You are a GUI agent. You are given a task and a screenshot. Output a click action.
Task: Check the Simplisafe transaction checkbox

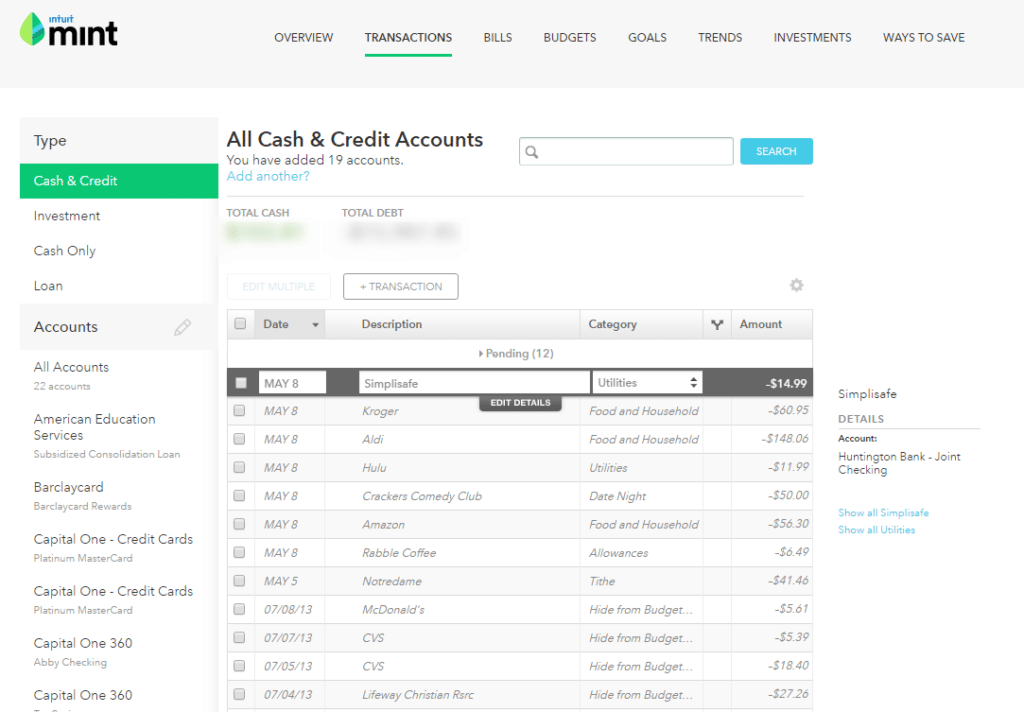pos(241,383)
